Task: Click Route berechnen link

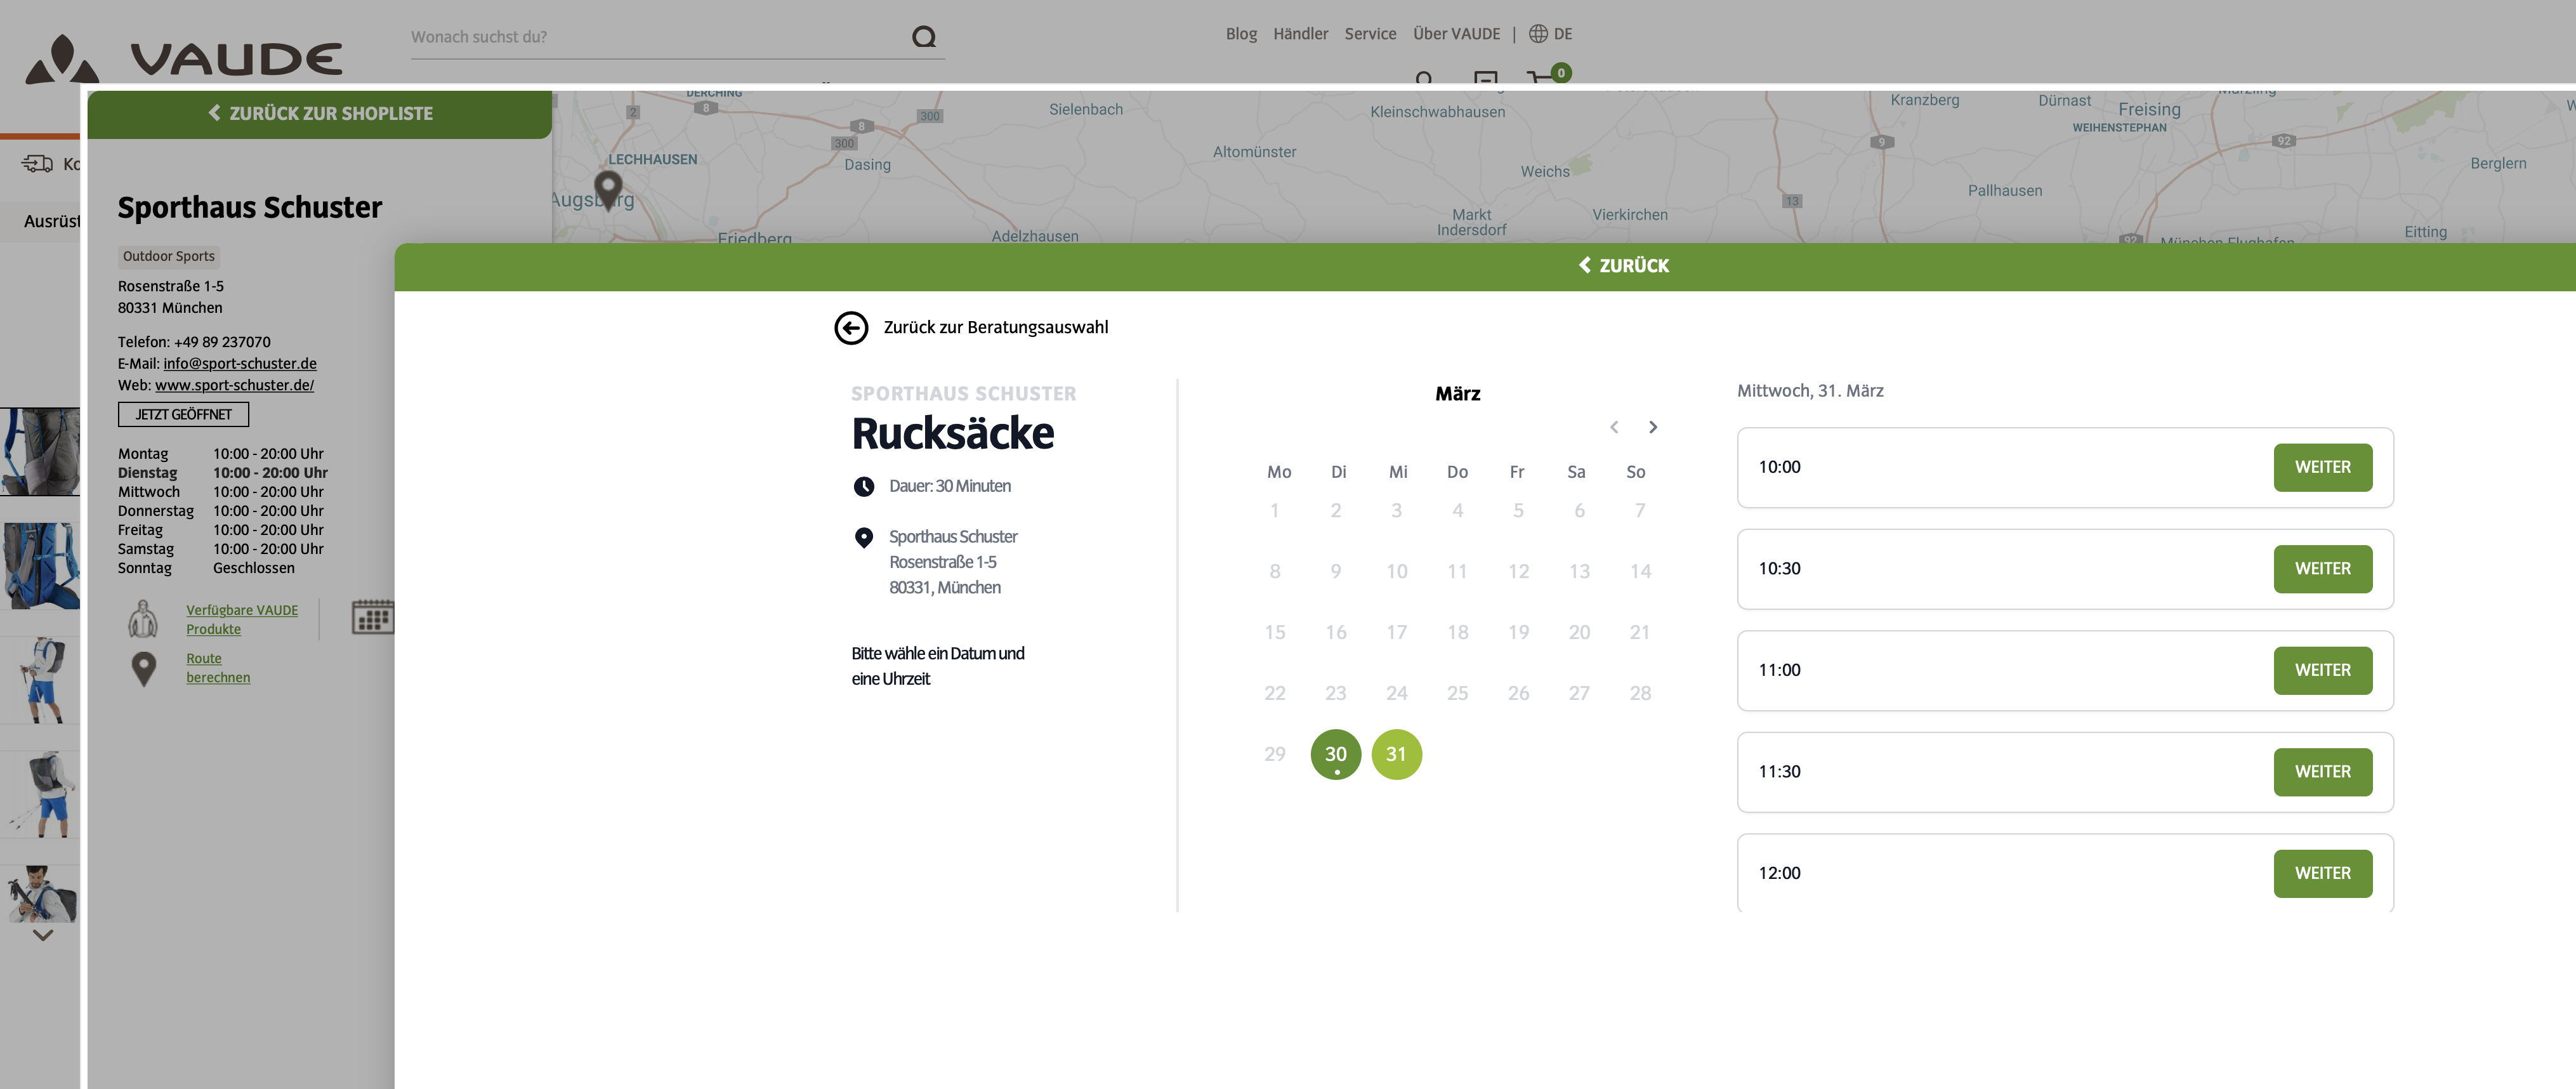Action: coord(218,668)
